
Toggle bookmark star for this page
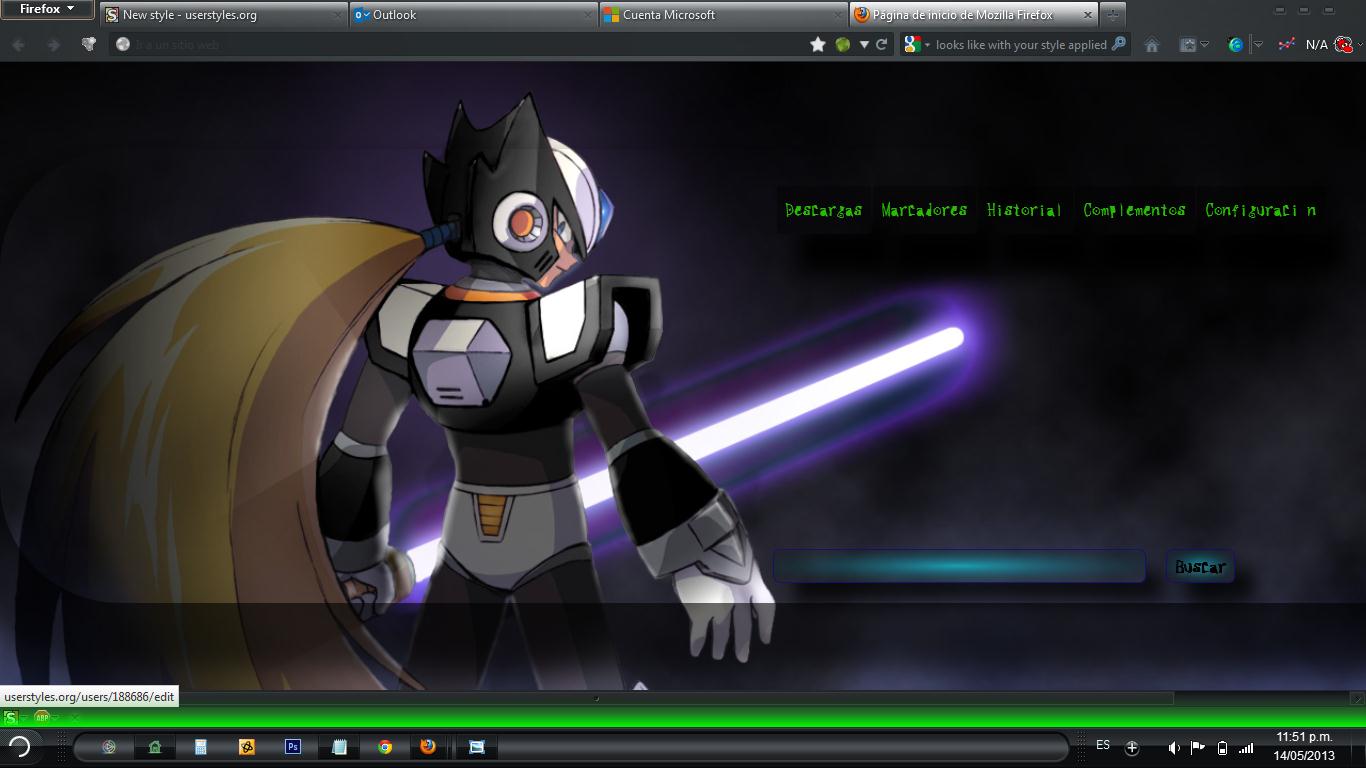click(x=817, y=44)
